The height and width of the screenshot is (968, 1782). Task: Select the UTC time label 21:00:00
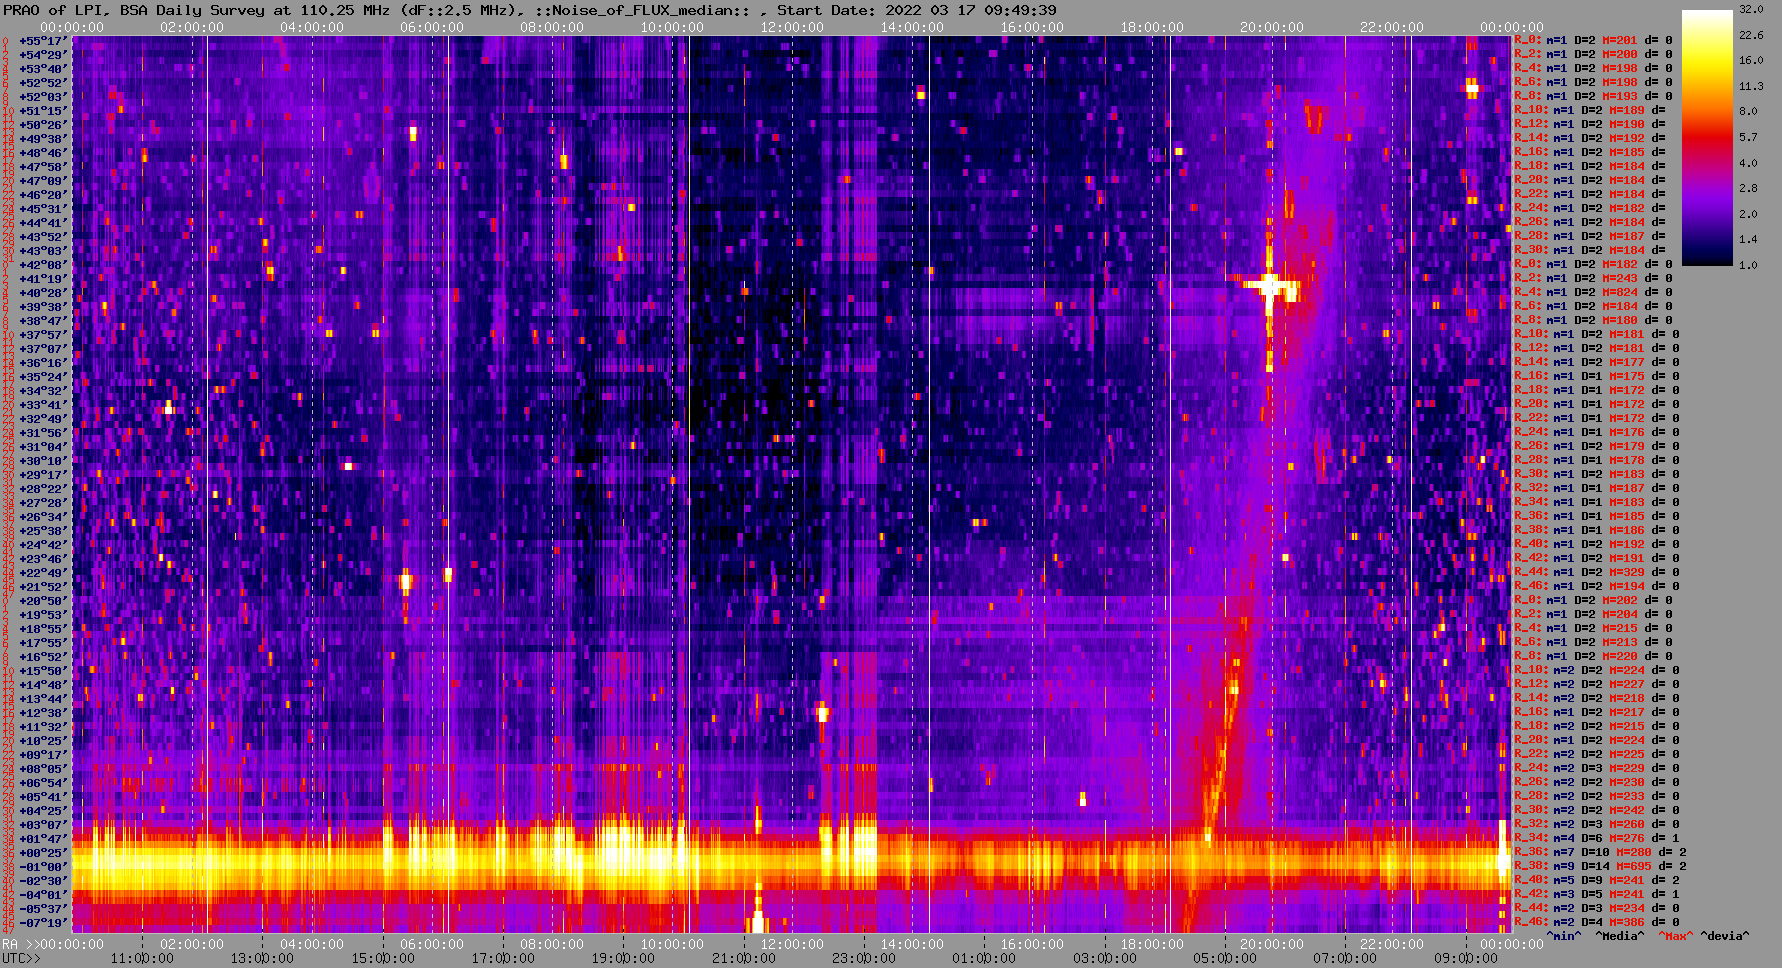click(x=743, y=958)
